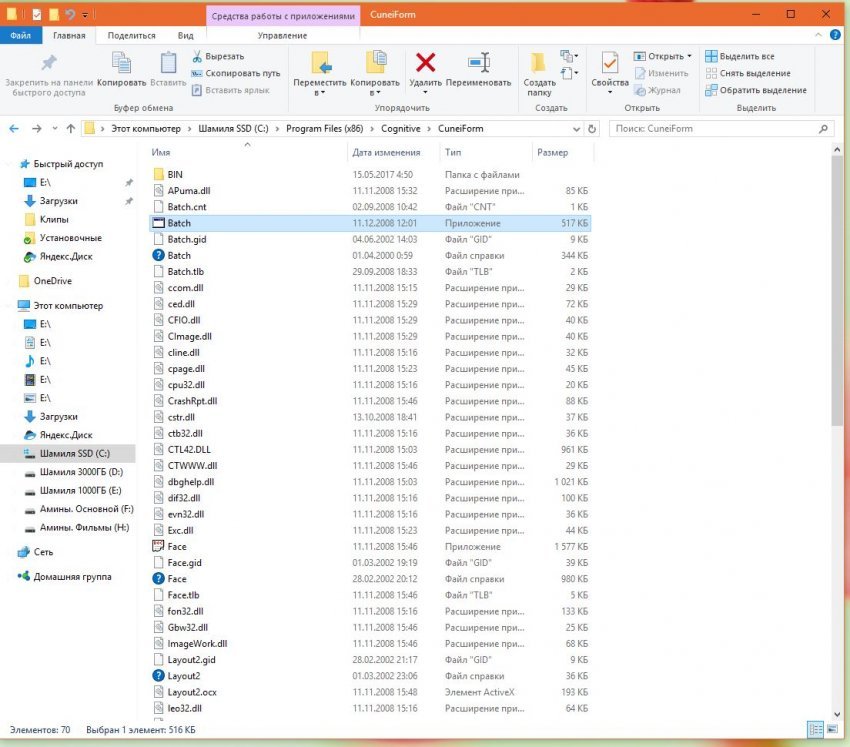Click Application Tools contextual tab header

283,16
